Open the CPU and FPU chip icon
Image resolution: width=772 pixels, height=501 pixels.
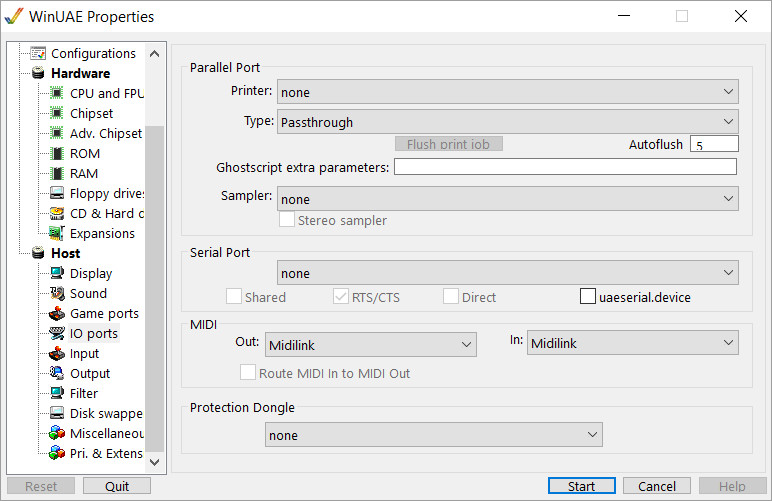point(57,93)
